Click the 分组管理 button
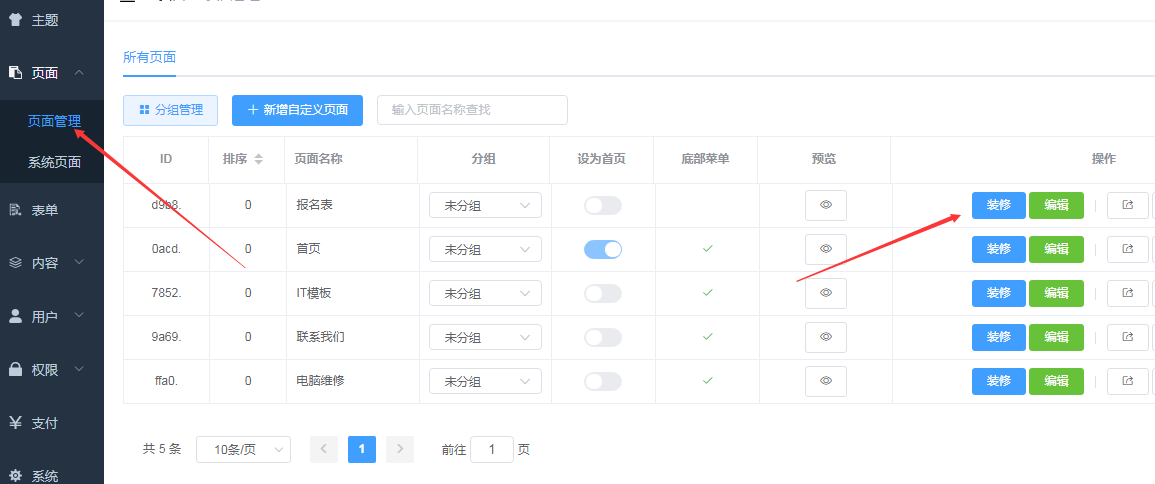1155x484 pixels. (x=171, y=110)
